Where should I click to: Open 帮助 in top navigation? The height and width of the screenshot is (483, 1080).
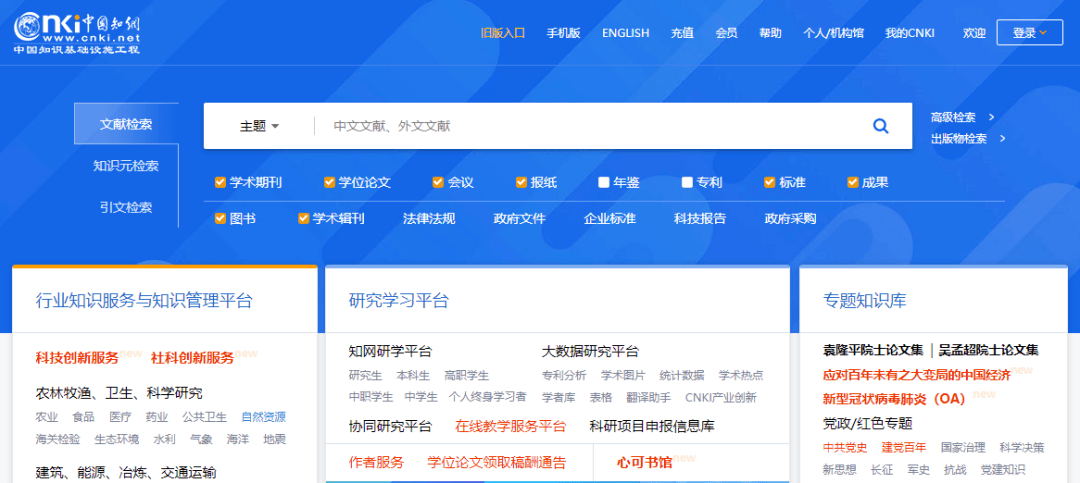coord(770,32)
